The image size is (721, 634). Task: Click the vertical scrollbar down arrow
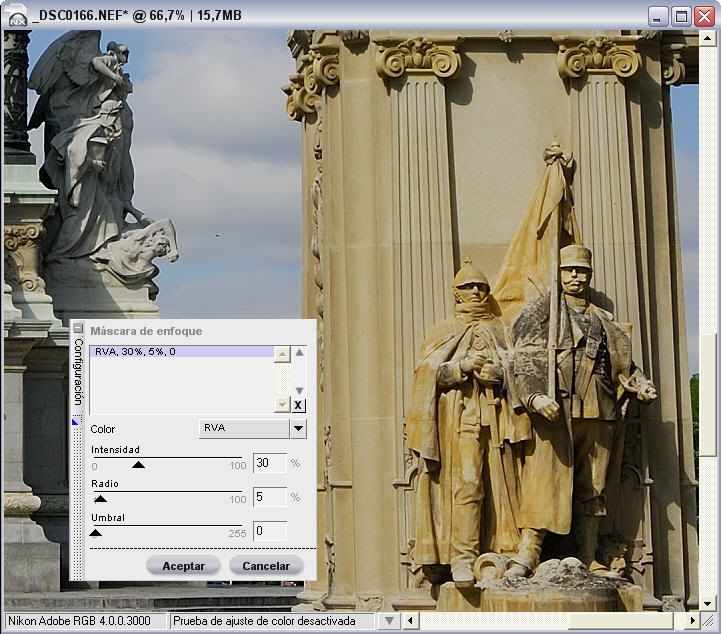[x=707, y=604]
